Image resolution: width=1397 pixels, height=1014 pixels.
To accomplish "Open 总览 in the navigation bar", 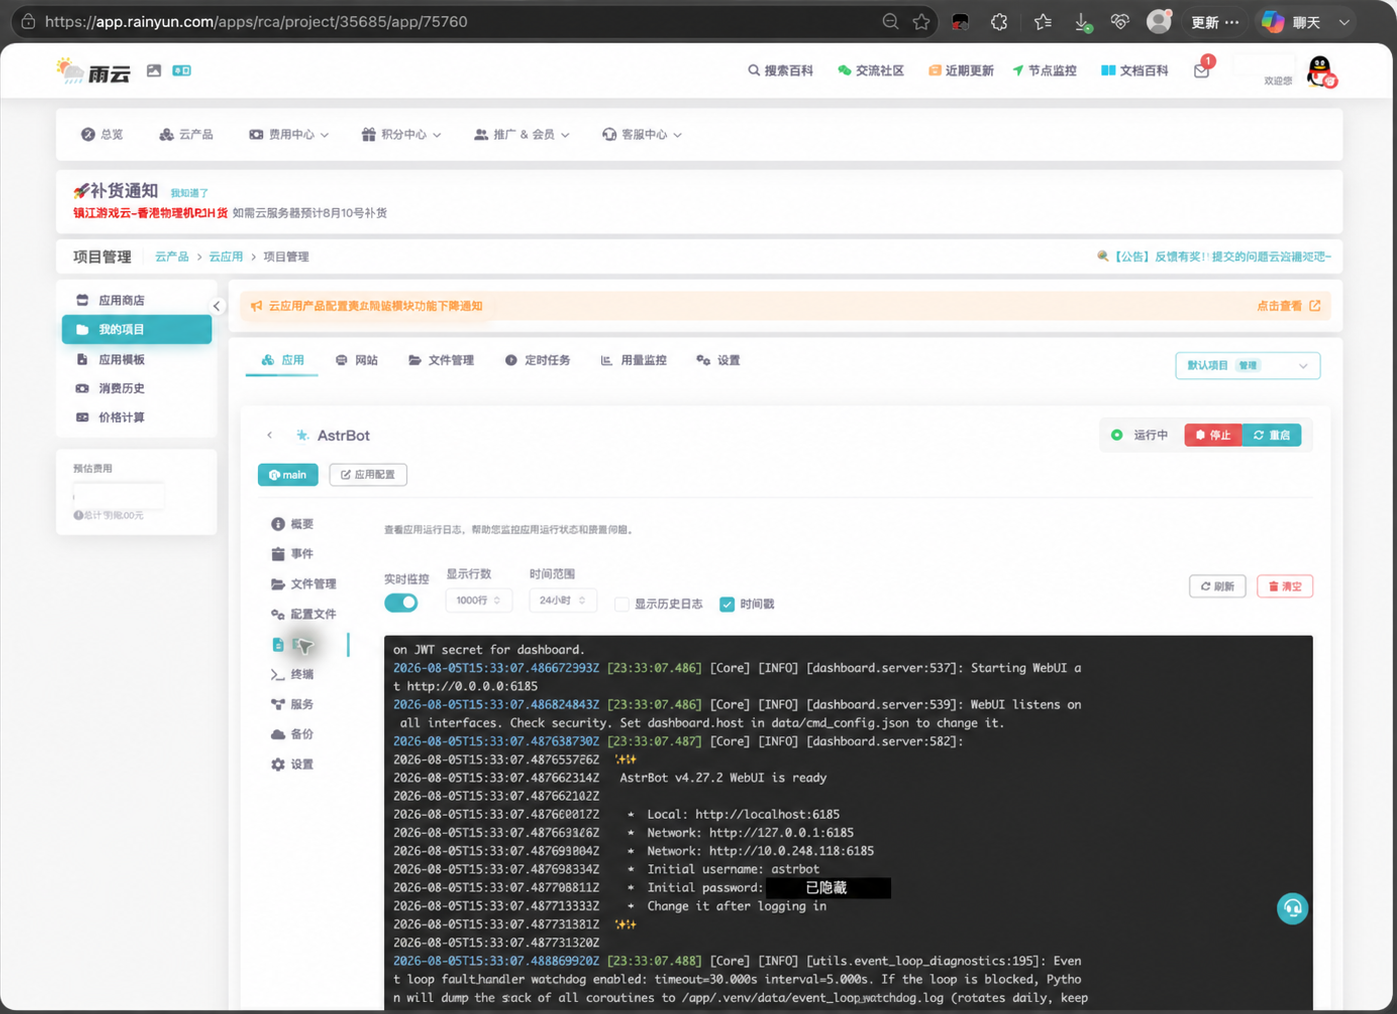I will point(102,134).
